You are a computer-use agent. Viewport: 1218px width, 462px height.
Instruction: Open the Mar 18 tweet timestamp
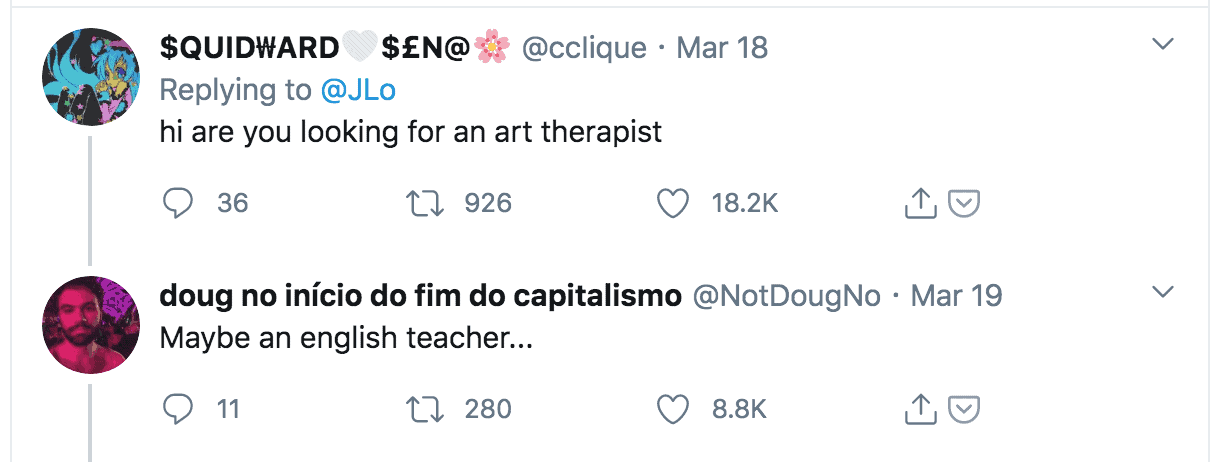pos(722,48)
